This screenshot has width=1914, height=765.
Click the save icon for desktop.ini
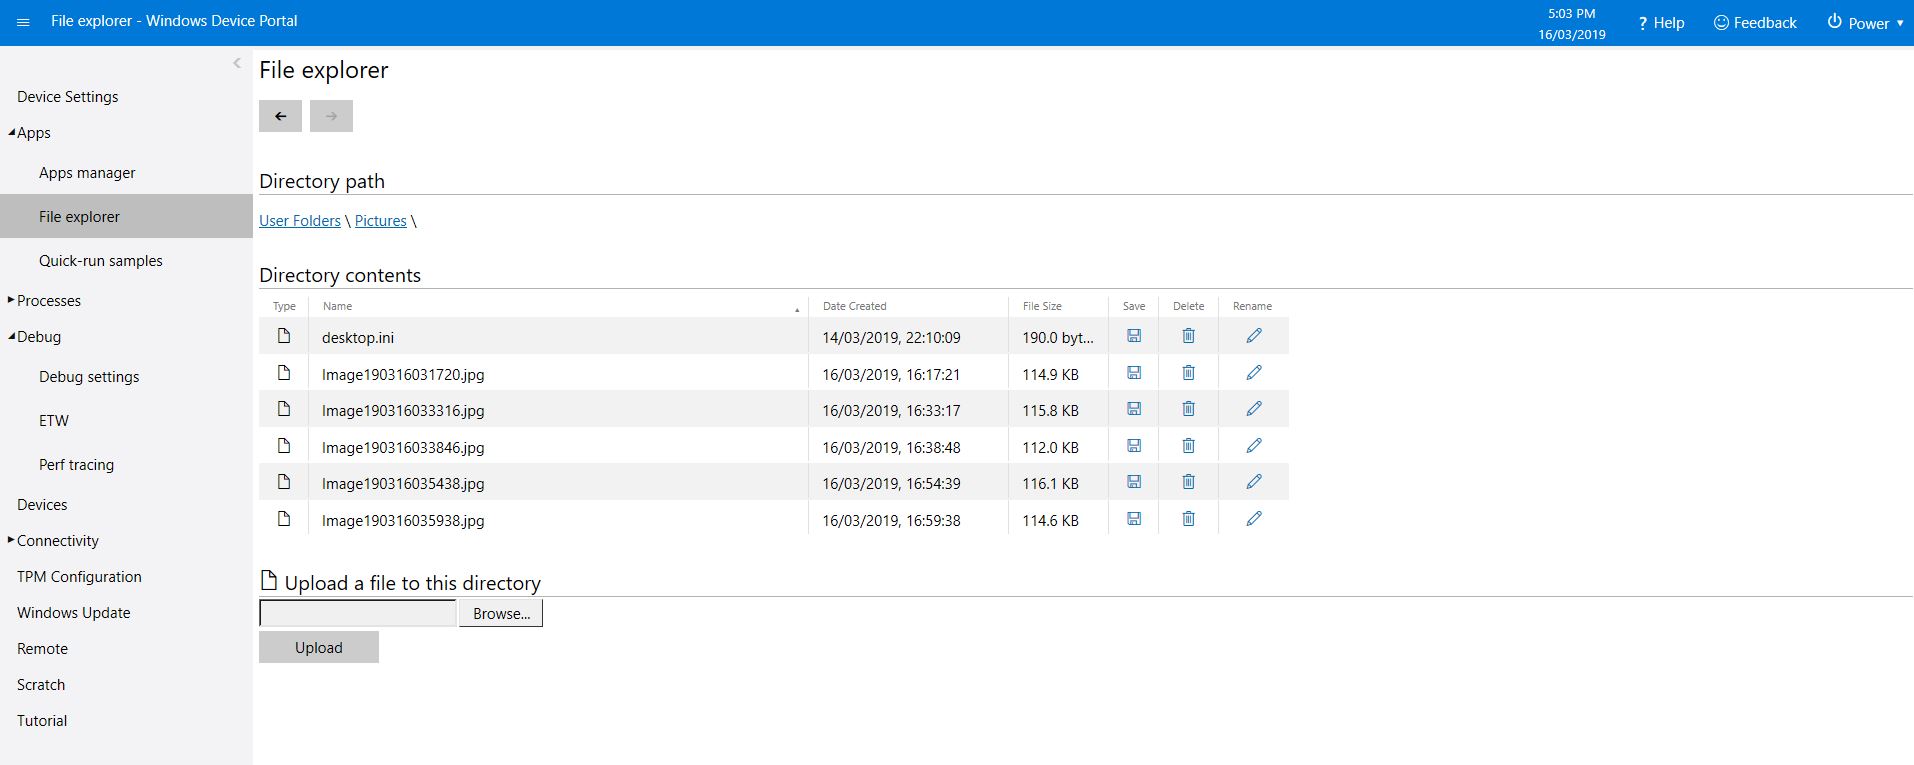coord(1133,336)
